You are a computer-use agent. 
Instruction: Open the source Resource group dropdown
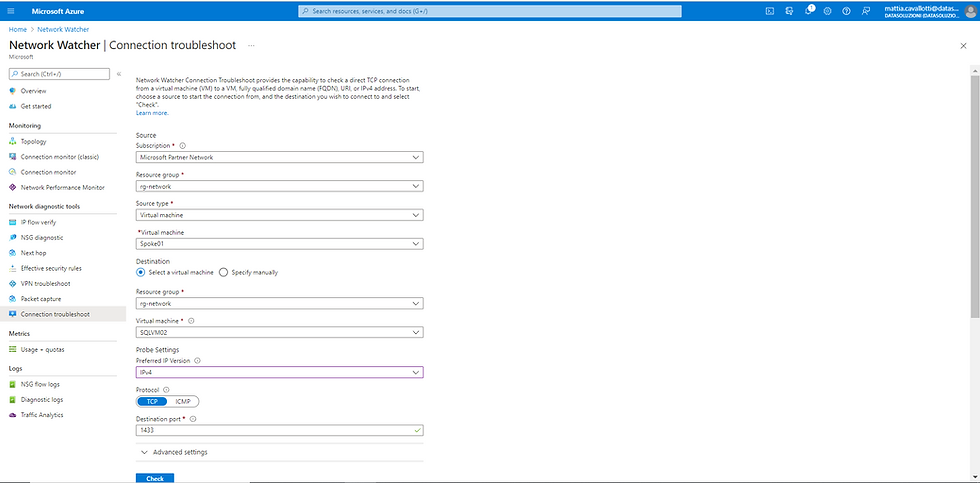[x=279, y=186]
